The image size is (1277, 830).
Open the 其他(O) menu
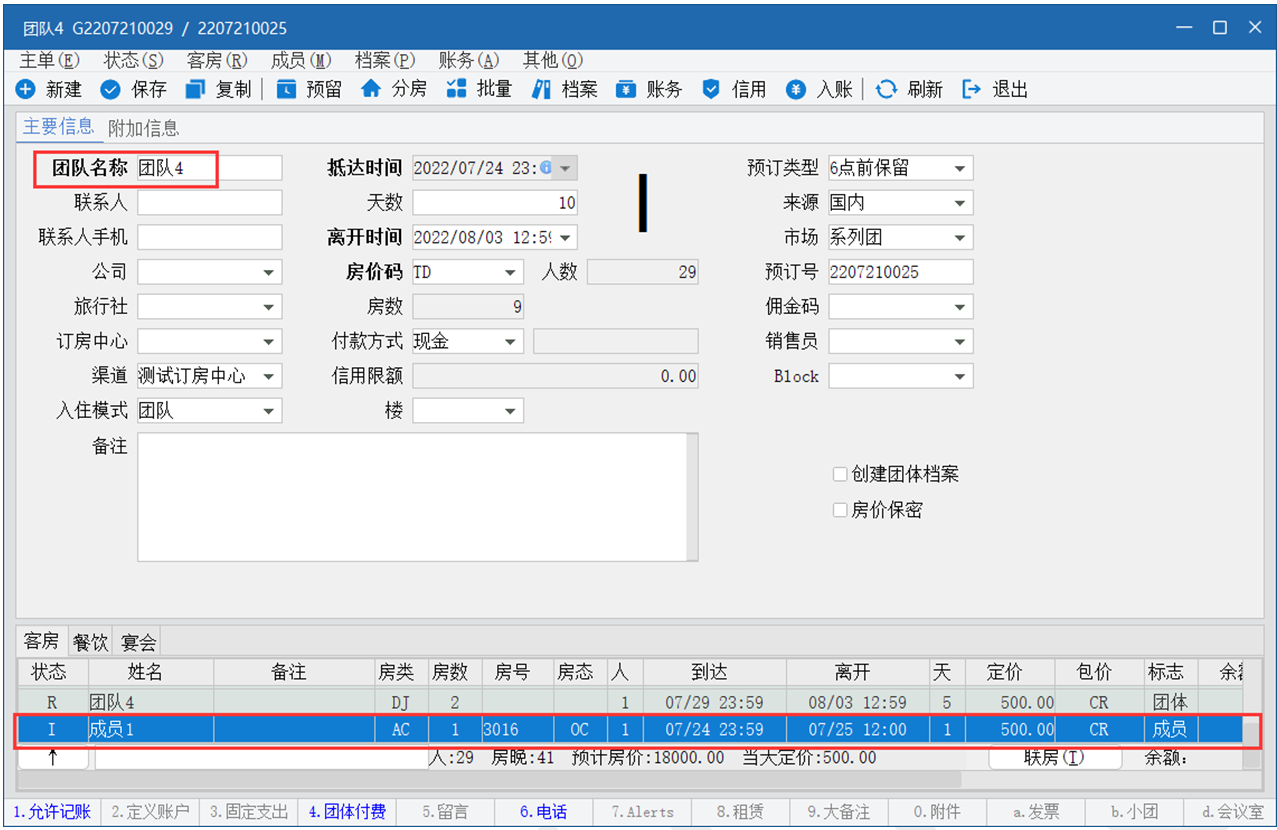553,60
